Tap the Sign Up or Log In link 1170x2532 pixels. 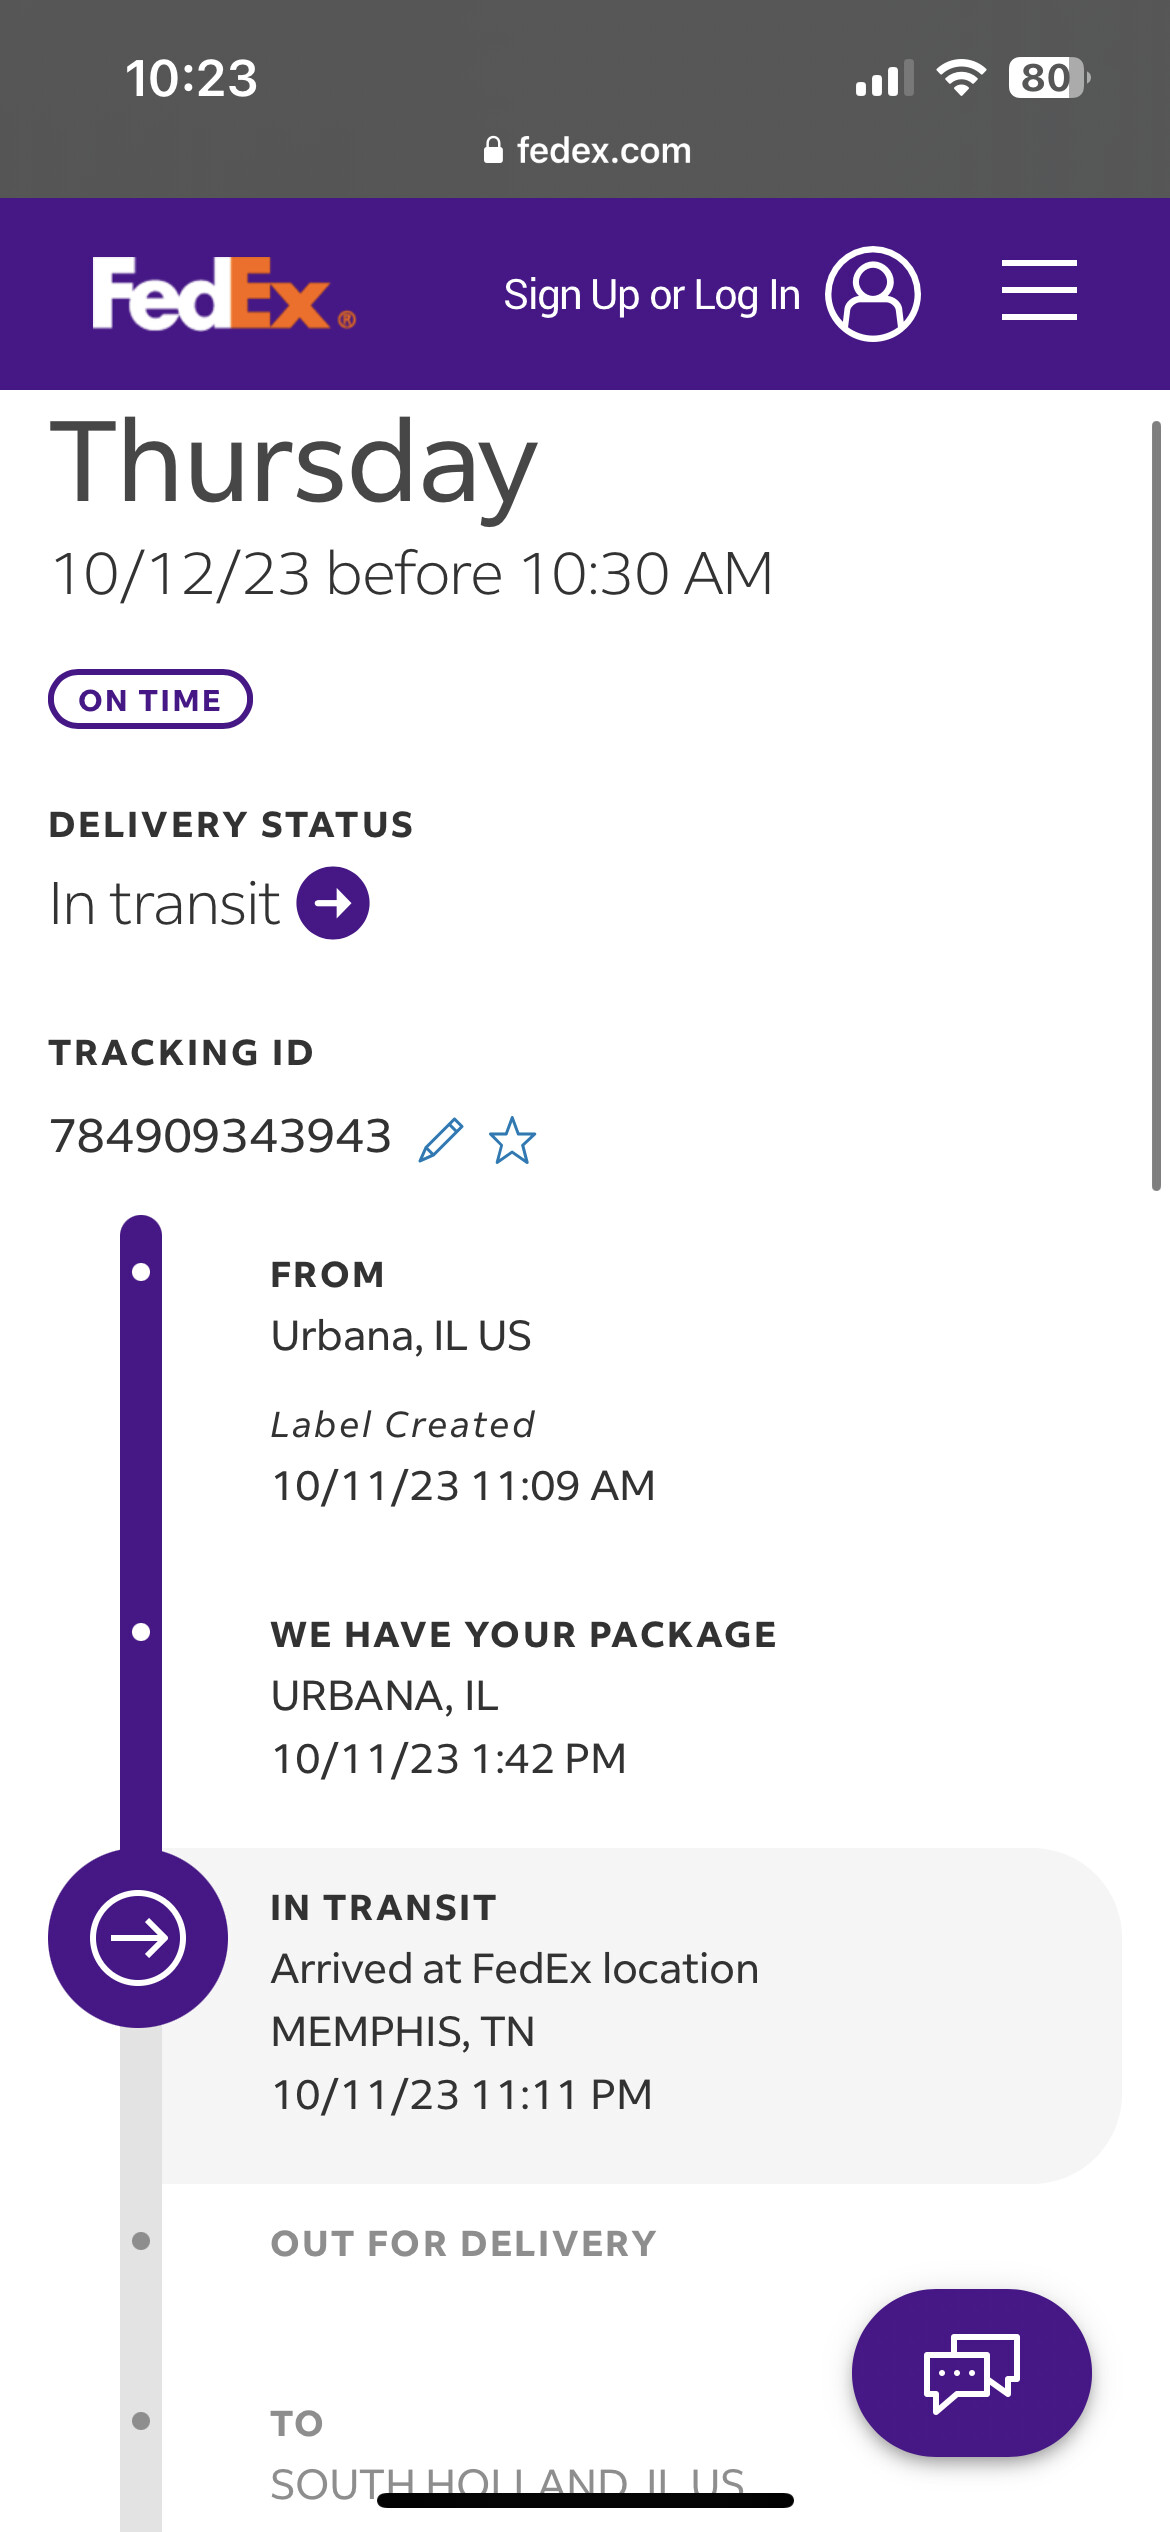pos(651,295)
